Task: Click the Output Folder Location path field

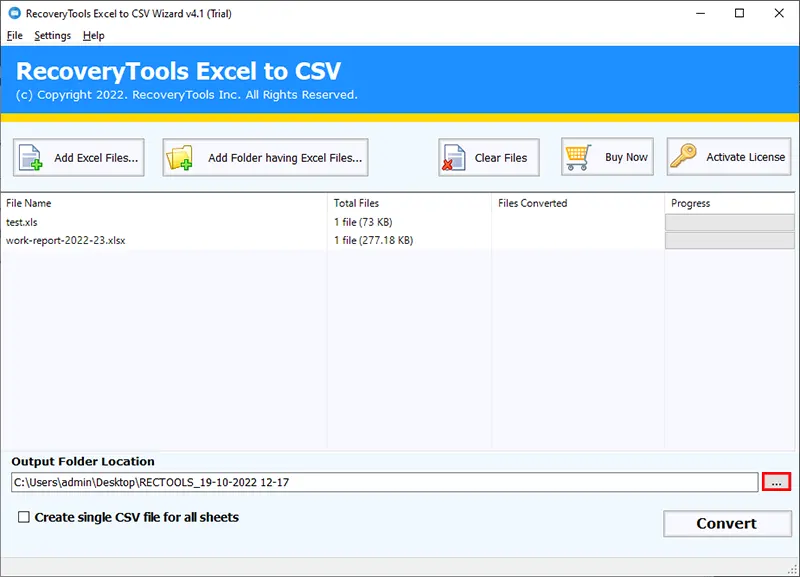Action: [x=384, y=482]
